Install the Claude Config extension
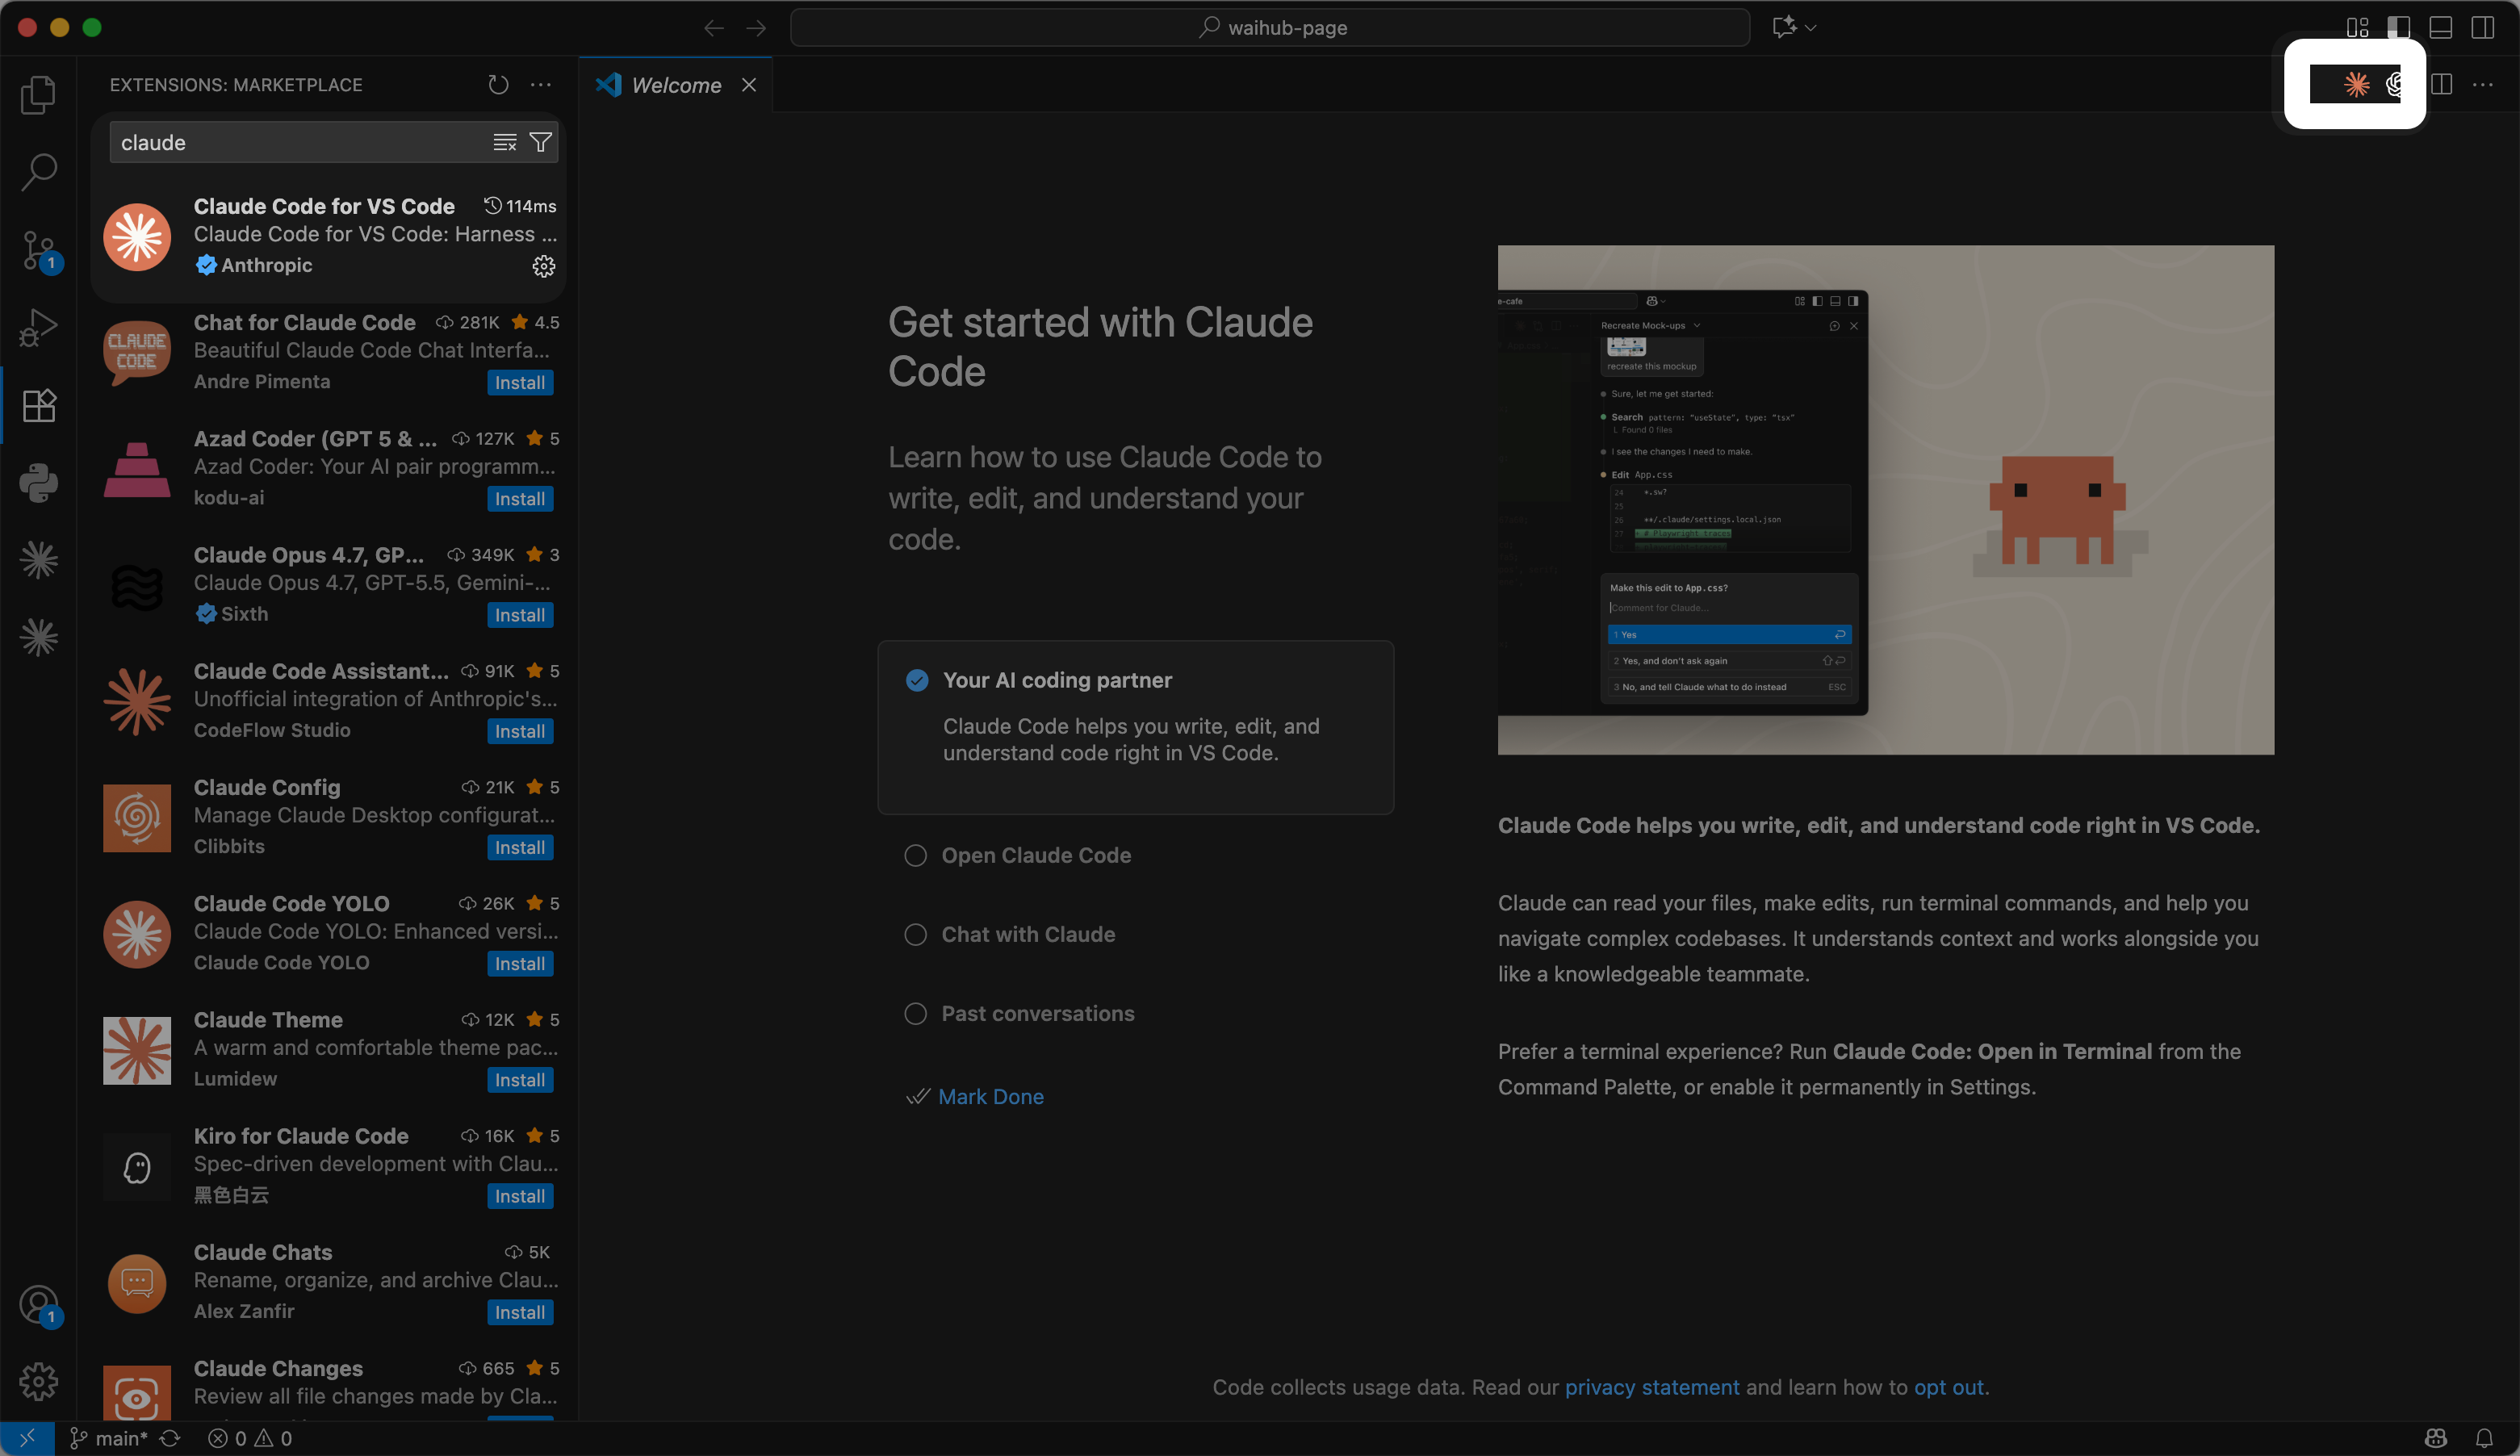 pos(520,848)
